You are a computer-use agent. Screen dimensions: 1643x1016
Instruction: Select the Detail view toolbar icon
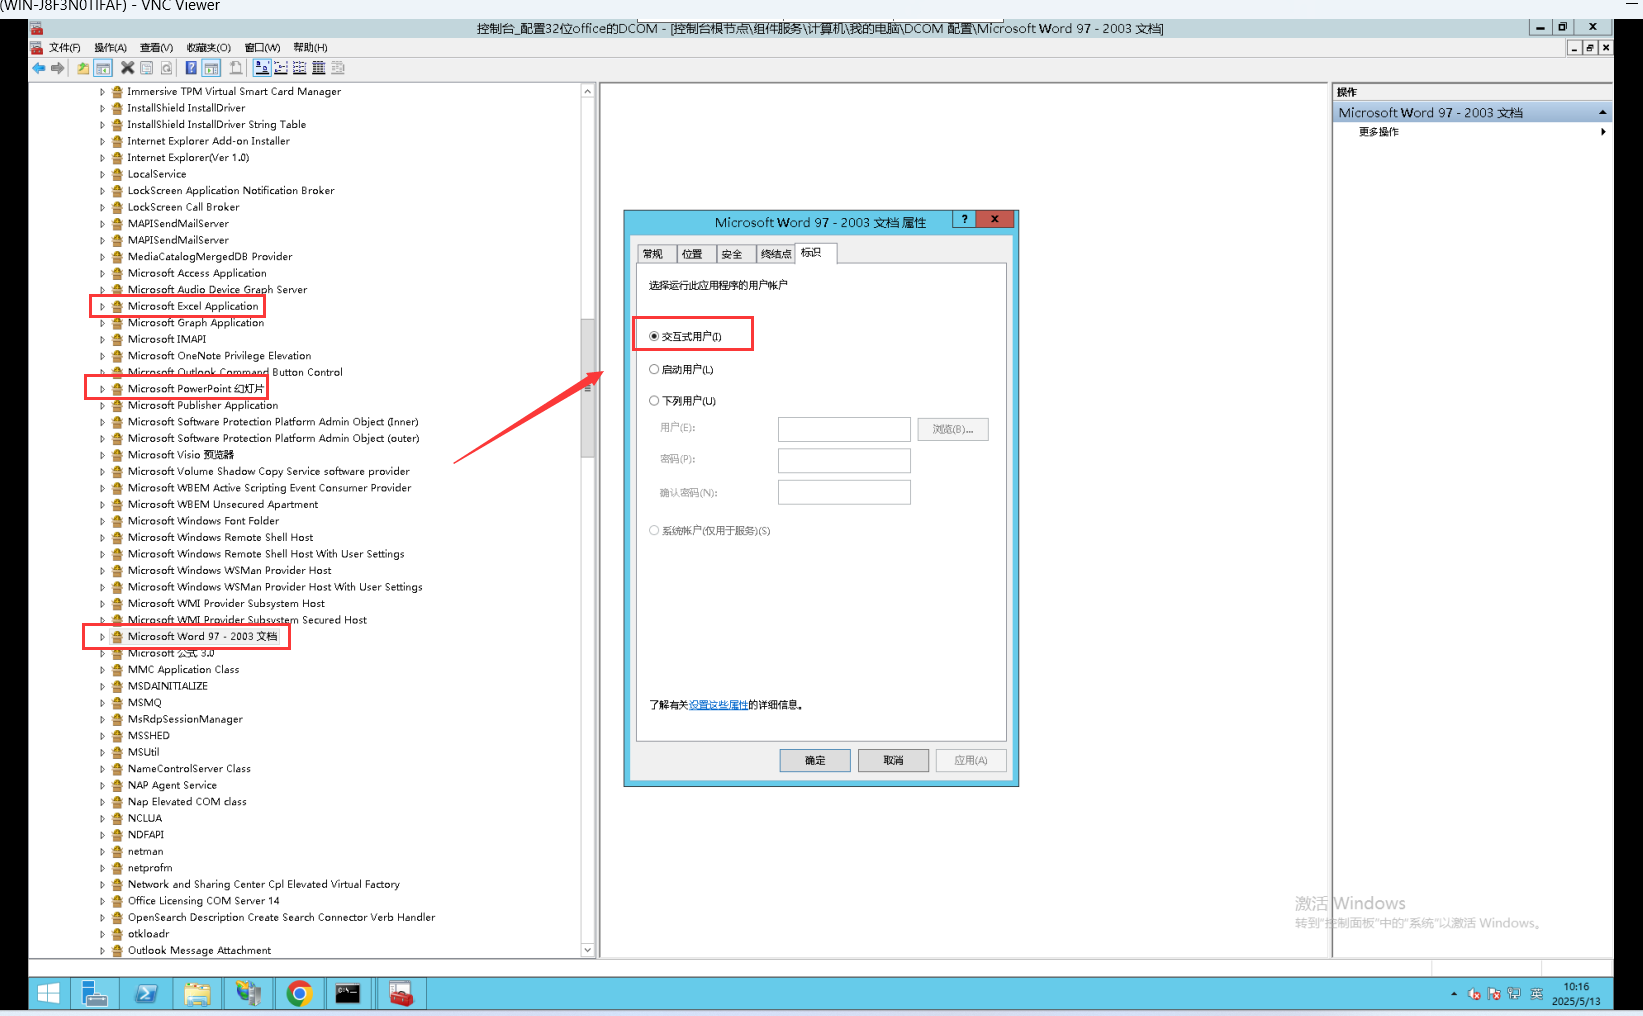[x=318, y=68]
